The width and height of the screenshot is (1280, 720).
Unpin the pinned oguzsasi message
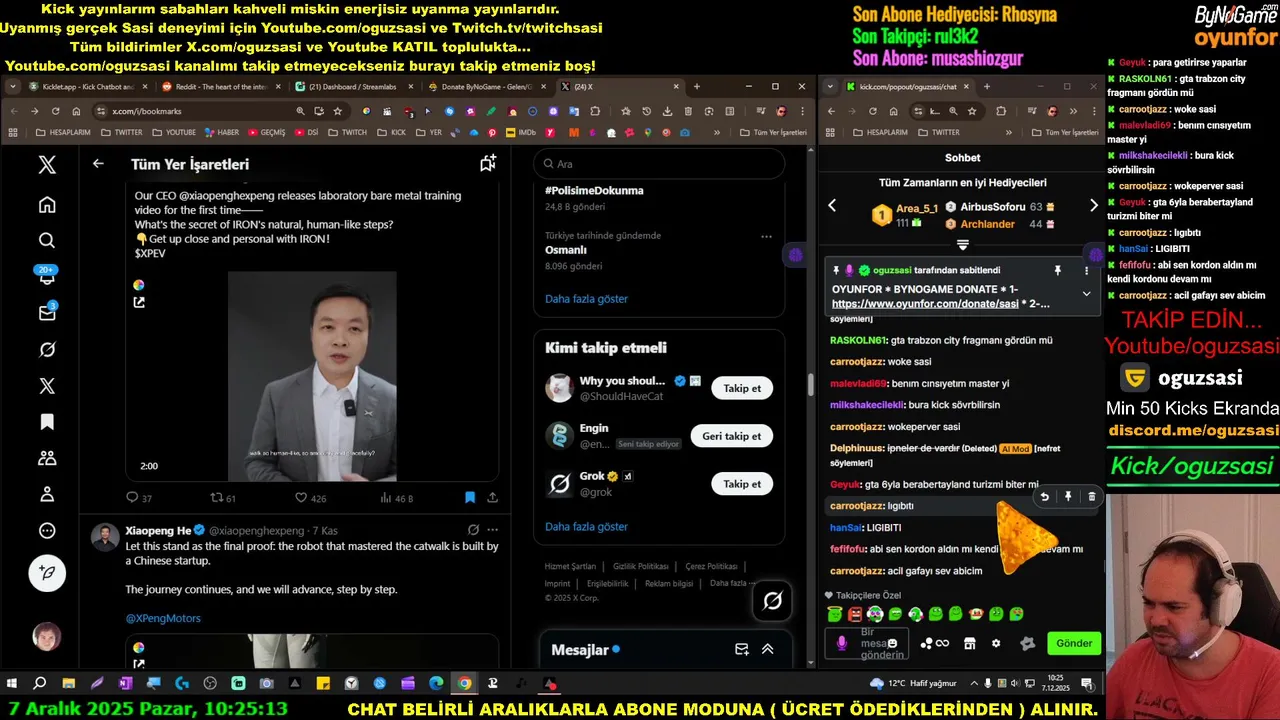(x=1057, y=270)
